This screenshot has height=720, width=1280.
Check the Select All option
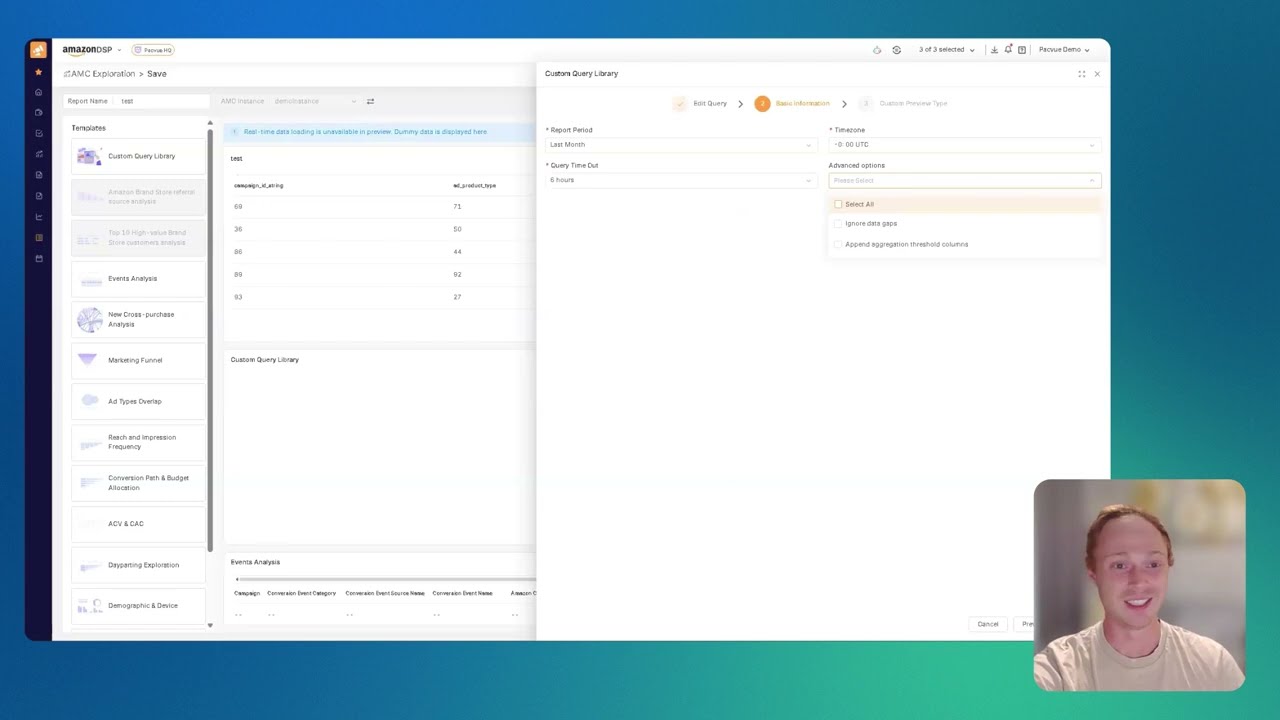click(839, 204)
